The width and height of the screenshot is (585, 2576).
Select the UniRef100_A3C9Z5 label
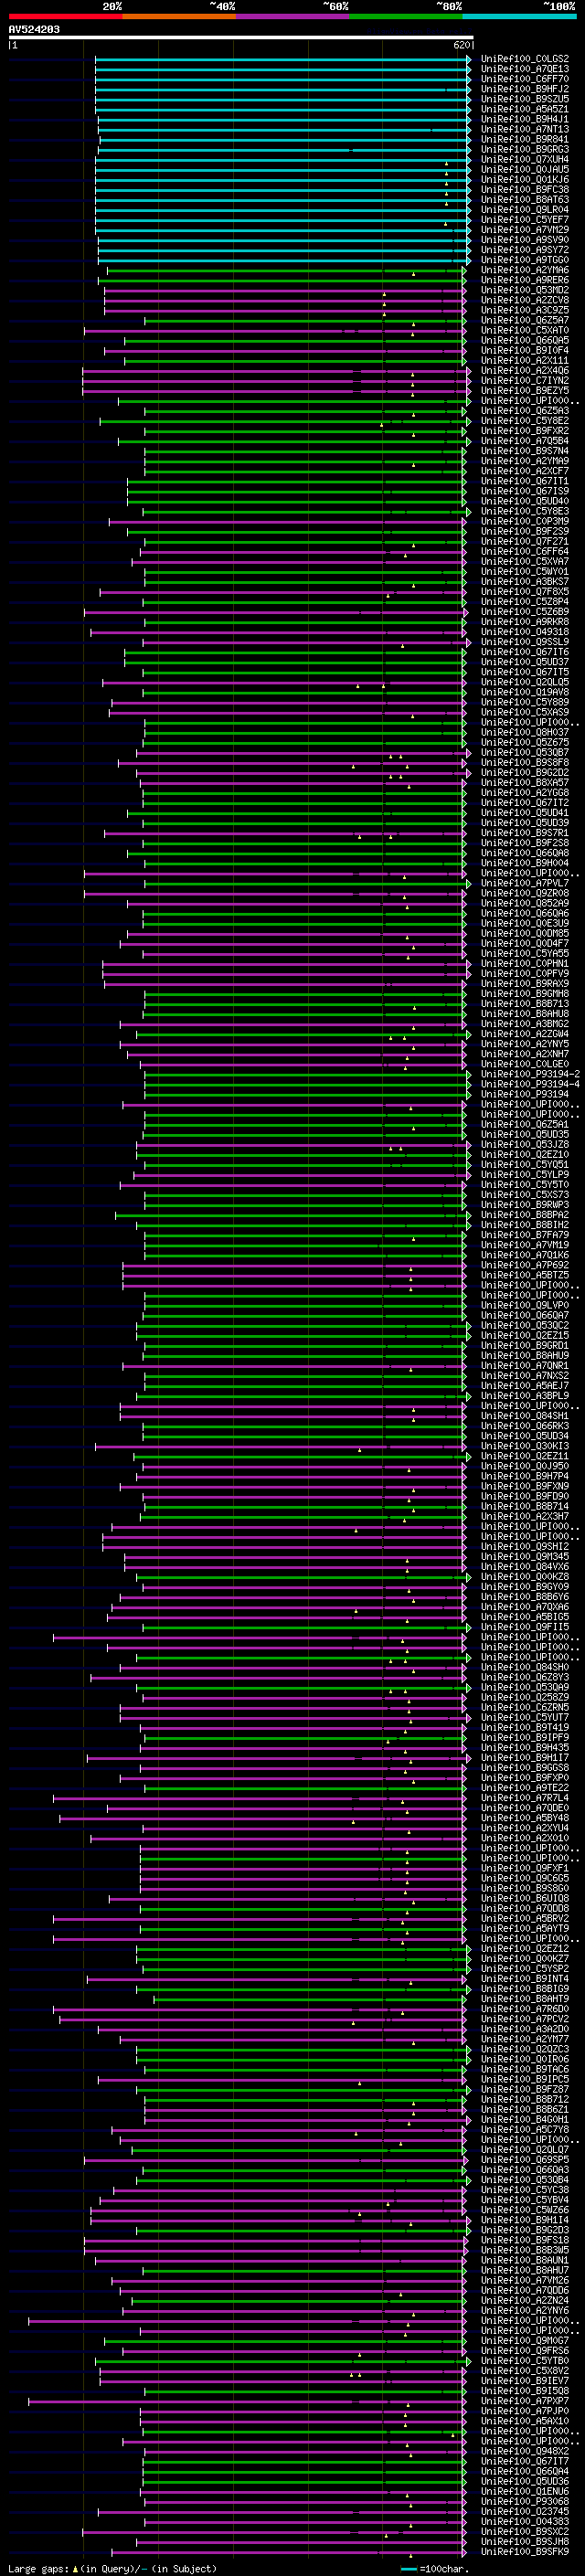pyautogui.click(x=525, y=310)
